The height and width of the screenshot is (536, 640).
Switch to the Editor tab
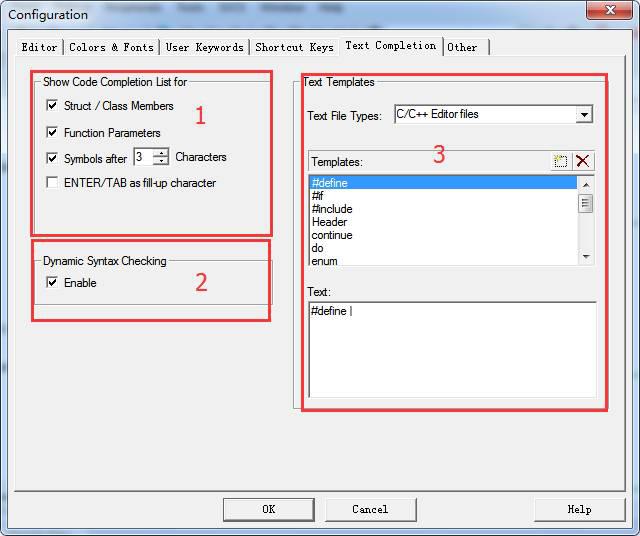point(39,47)
